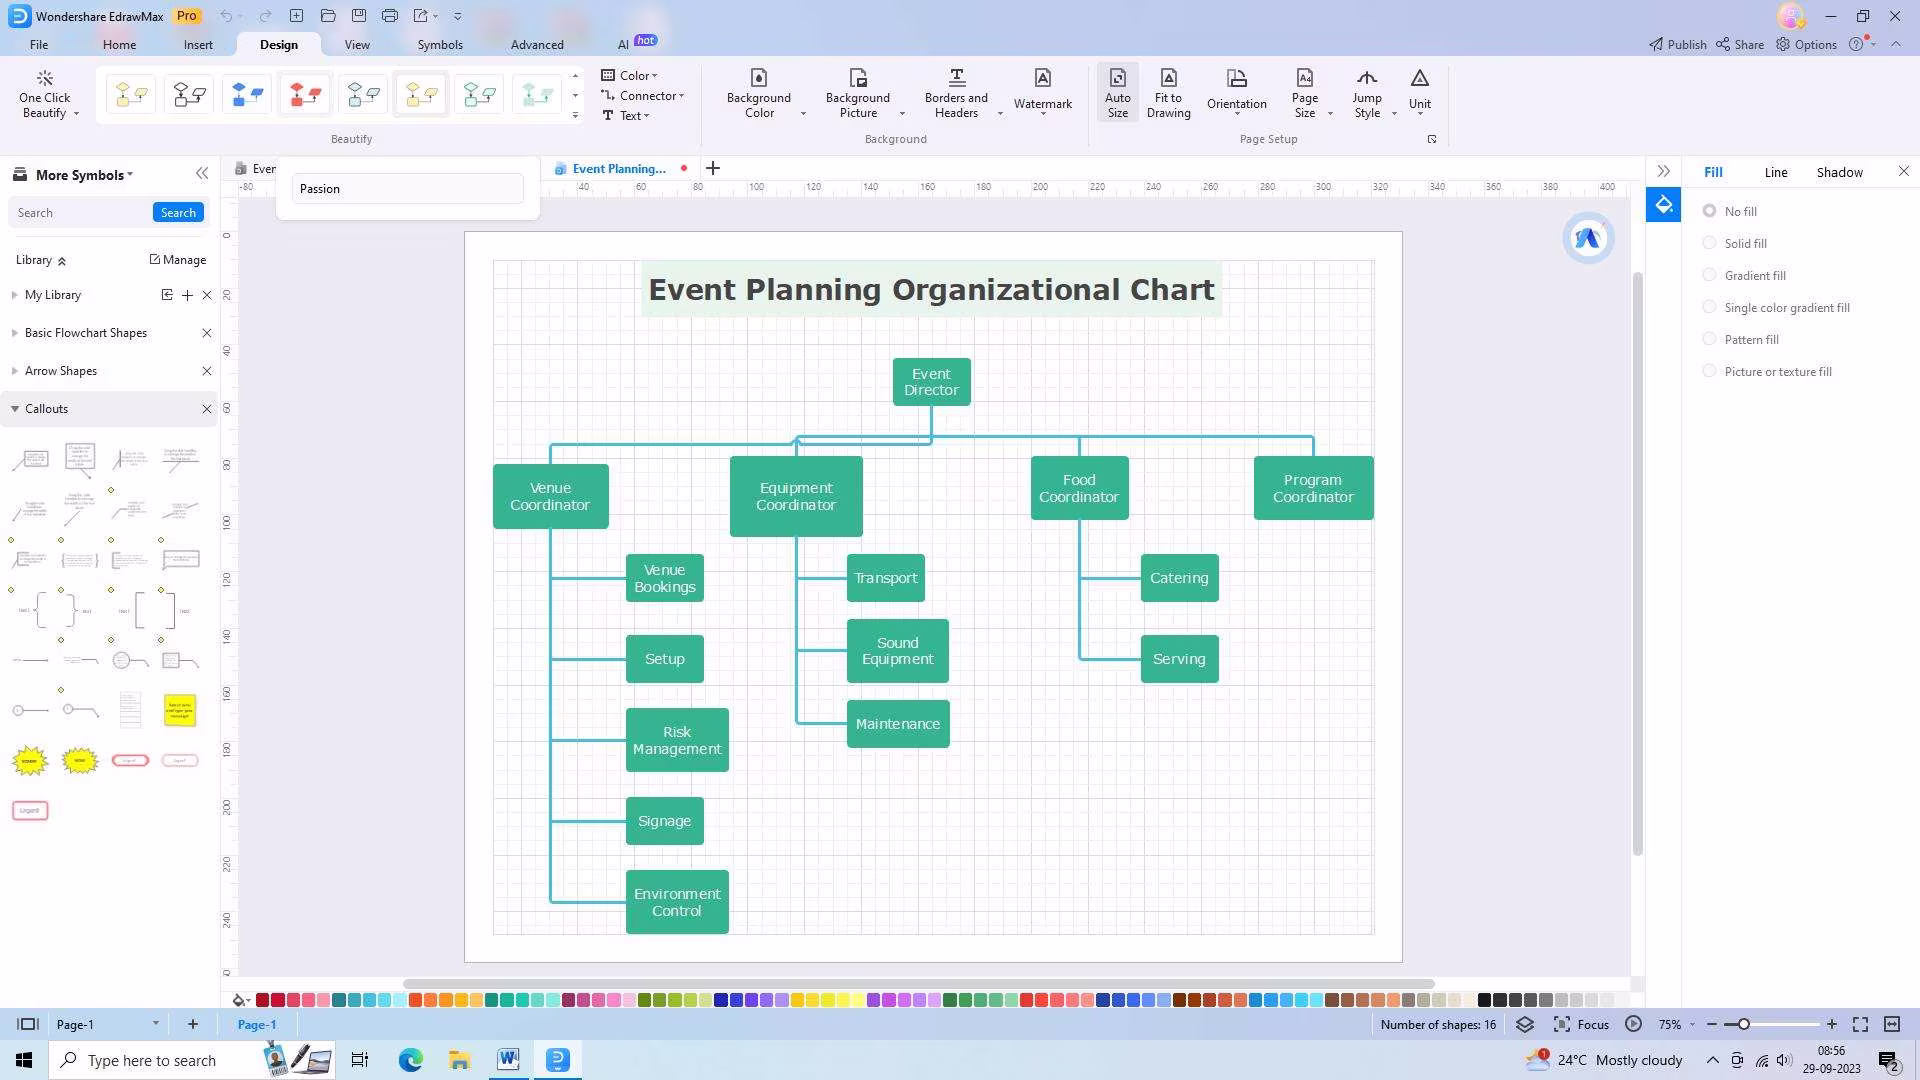Click the zoom slider handle in status bar
The width and height of the screenshot is (1920, 1080).
click(x=1743, y=1024)
